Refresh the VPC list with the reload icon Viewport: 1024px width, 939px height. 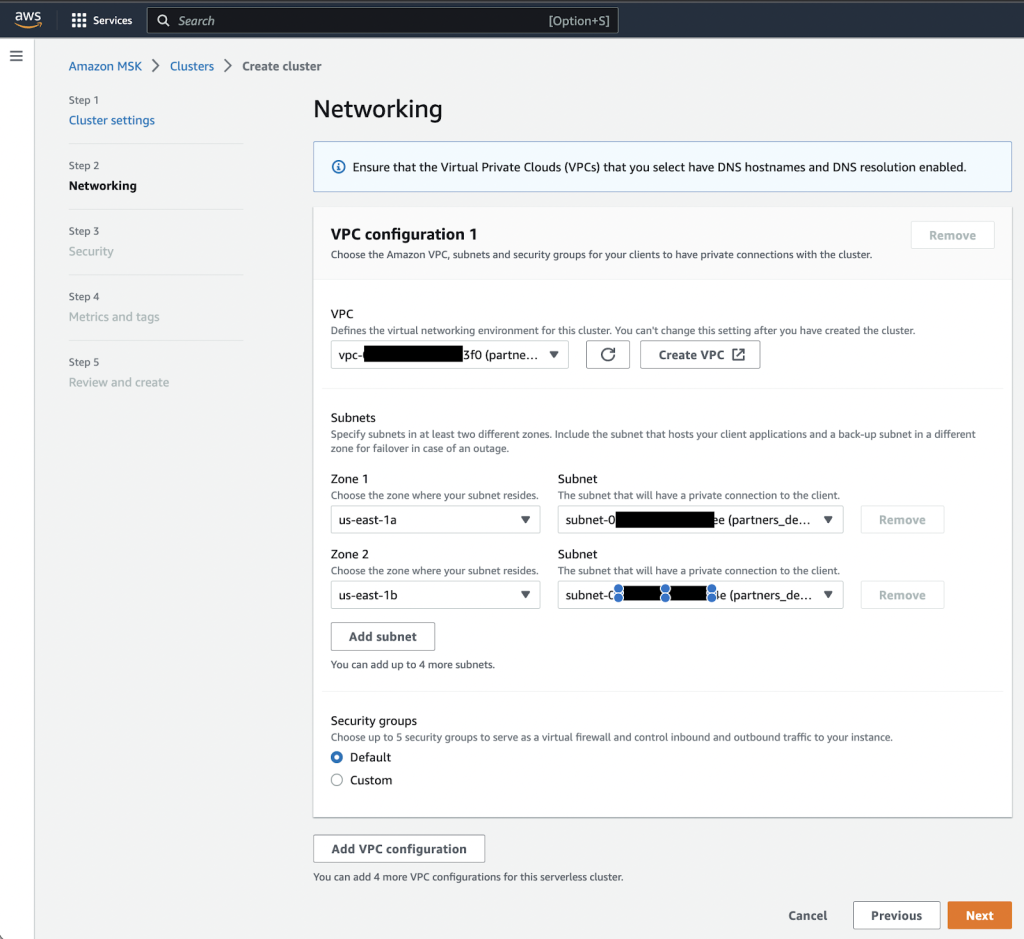point(607,354)
